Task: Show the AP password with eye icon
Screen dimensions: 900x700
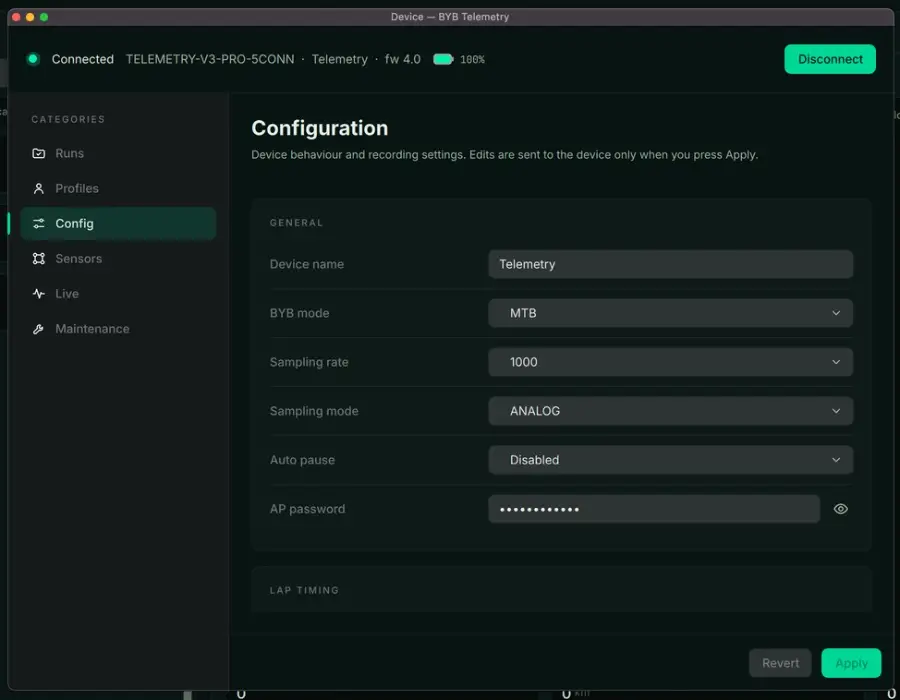Action: 840,509
